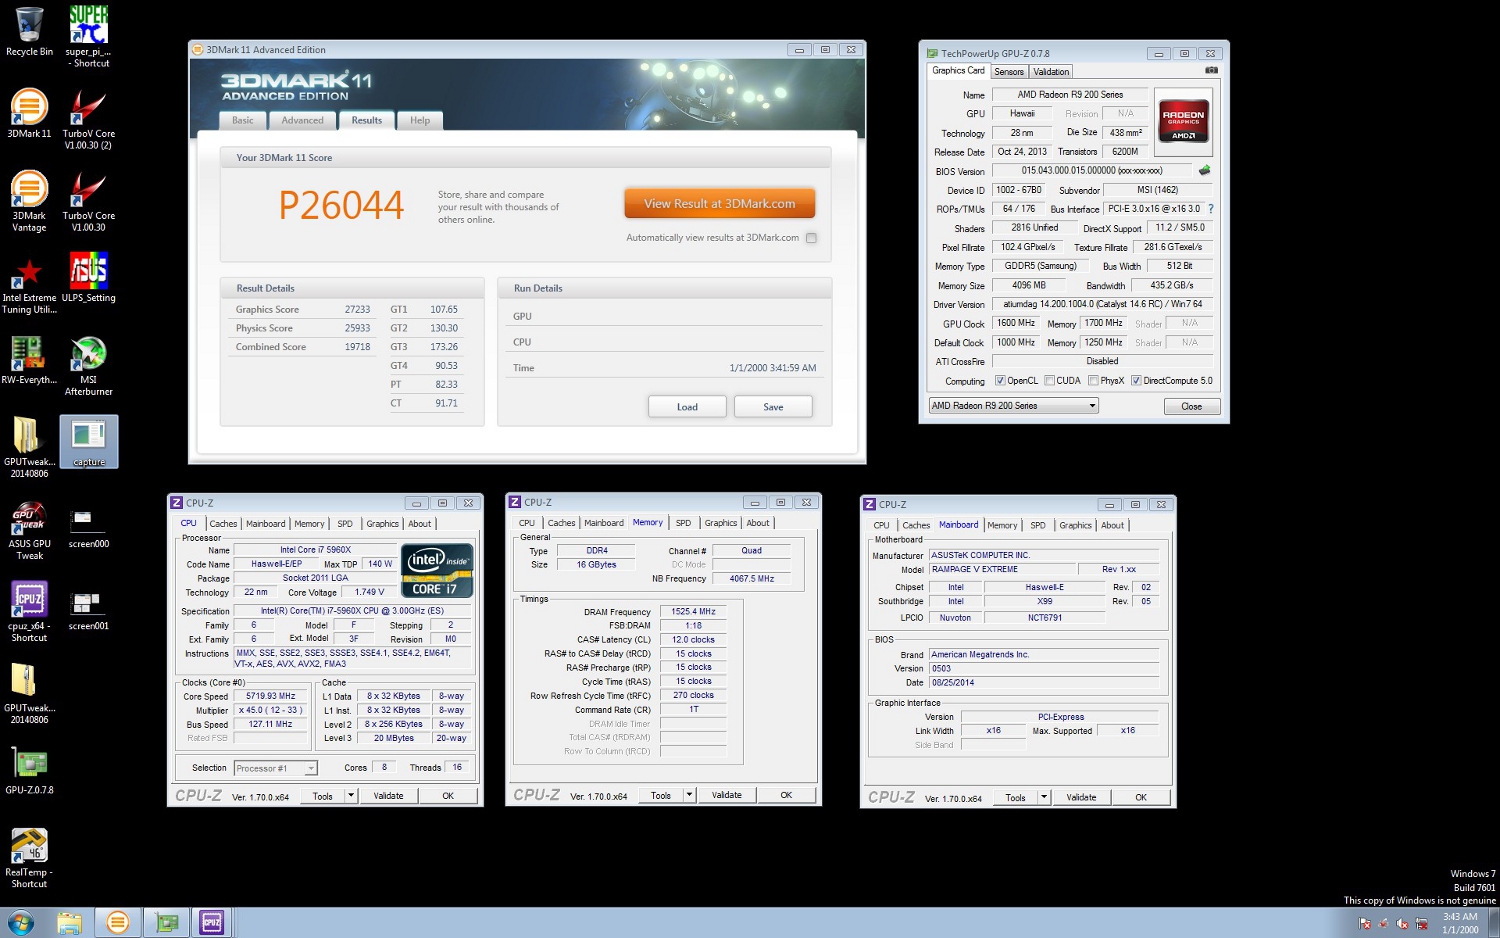Launch the RW-Everything desktop icon
The image size is (1500, 938).
29,359
